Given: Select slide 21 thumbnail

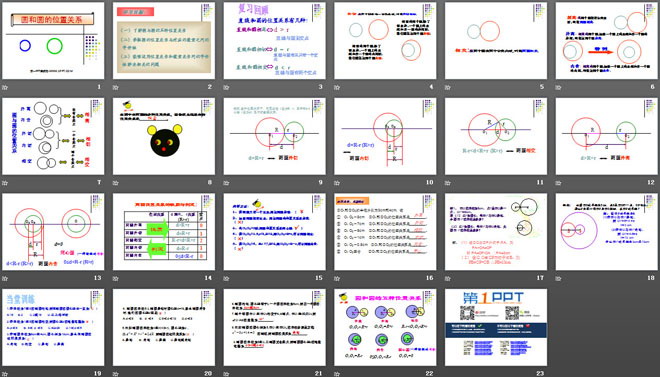Looking at the screenshot, I should click(274, 327).
